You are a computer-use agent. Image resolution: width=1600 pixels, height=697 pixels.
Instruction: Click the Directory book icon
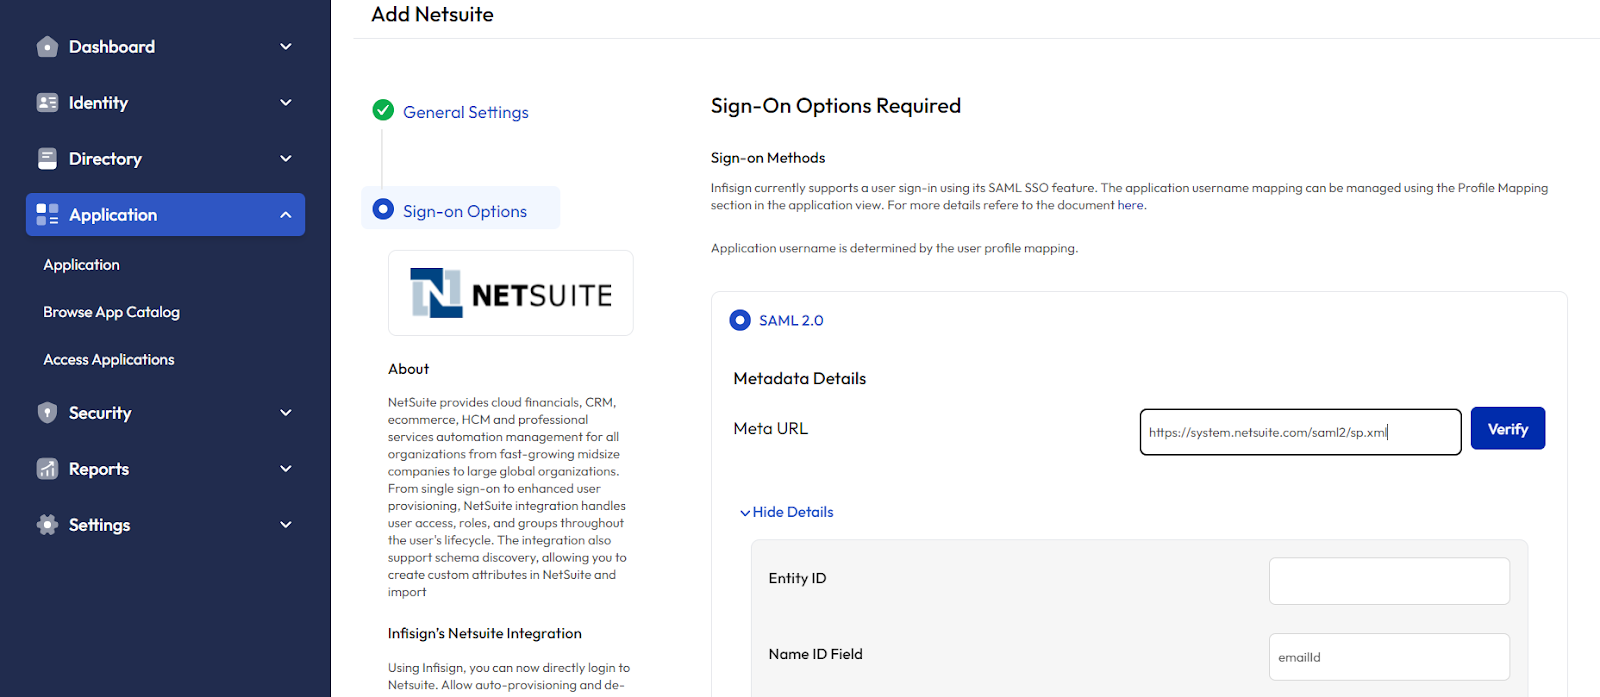(x=47, y=159)
